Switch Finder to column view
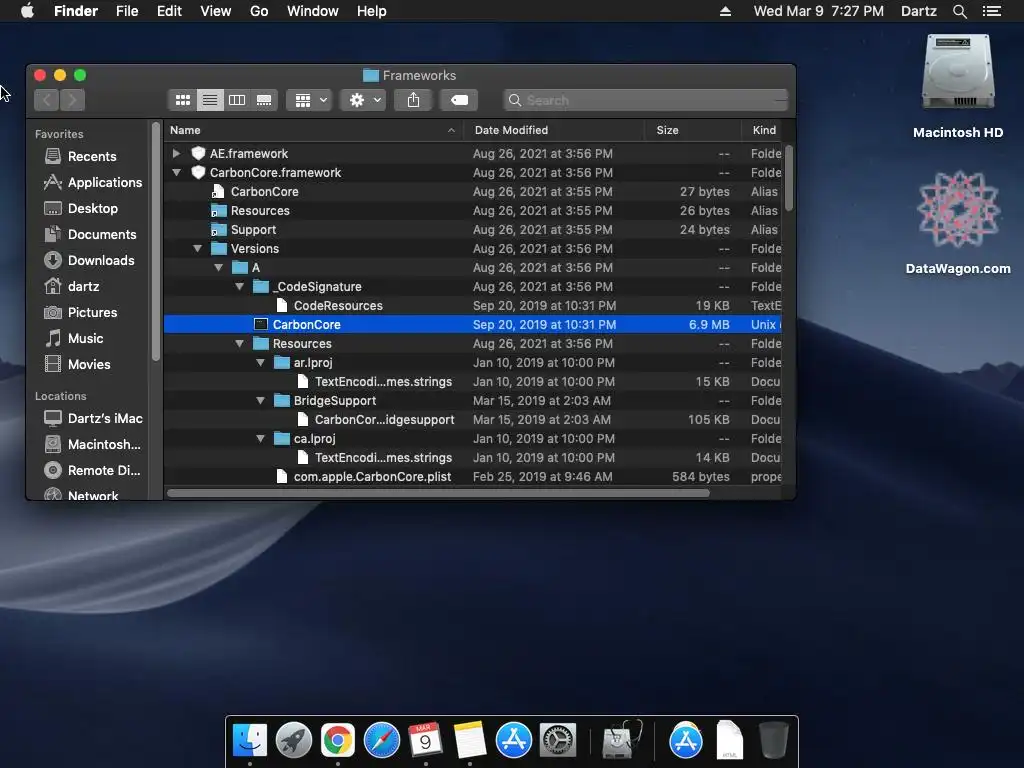This screenshot has width=1024, height=768. 237,100
